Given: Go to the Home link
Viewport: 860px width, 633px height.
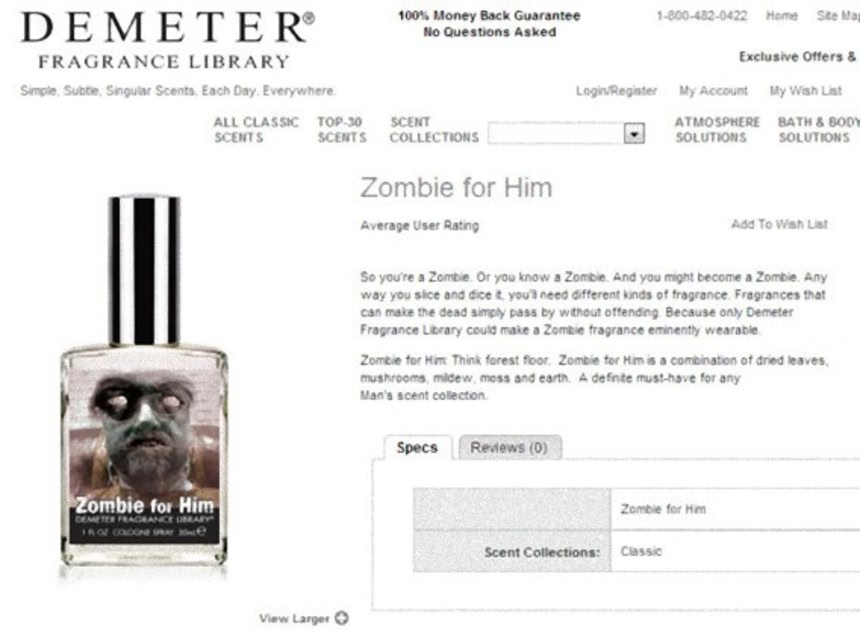Looking at the screenshot, I should 782,15.
